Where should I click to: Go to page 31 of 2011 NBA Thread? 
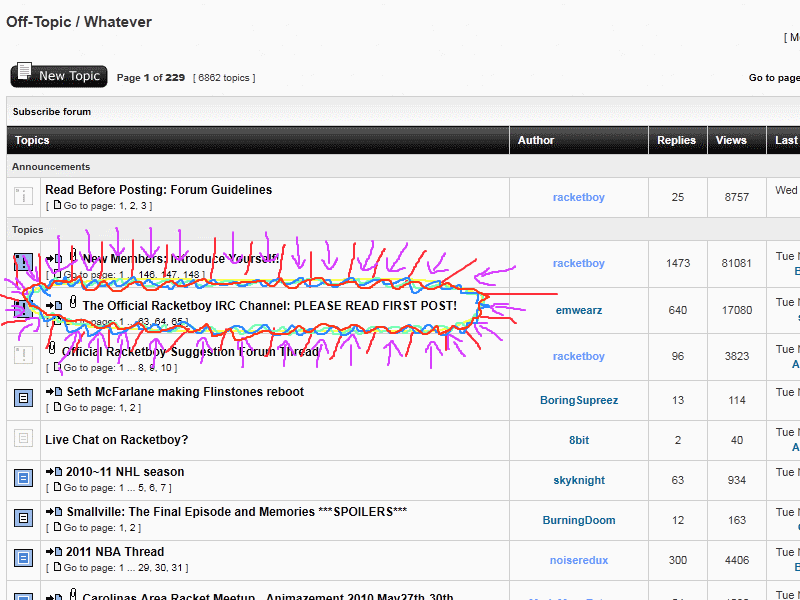[177, 568]
